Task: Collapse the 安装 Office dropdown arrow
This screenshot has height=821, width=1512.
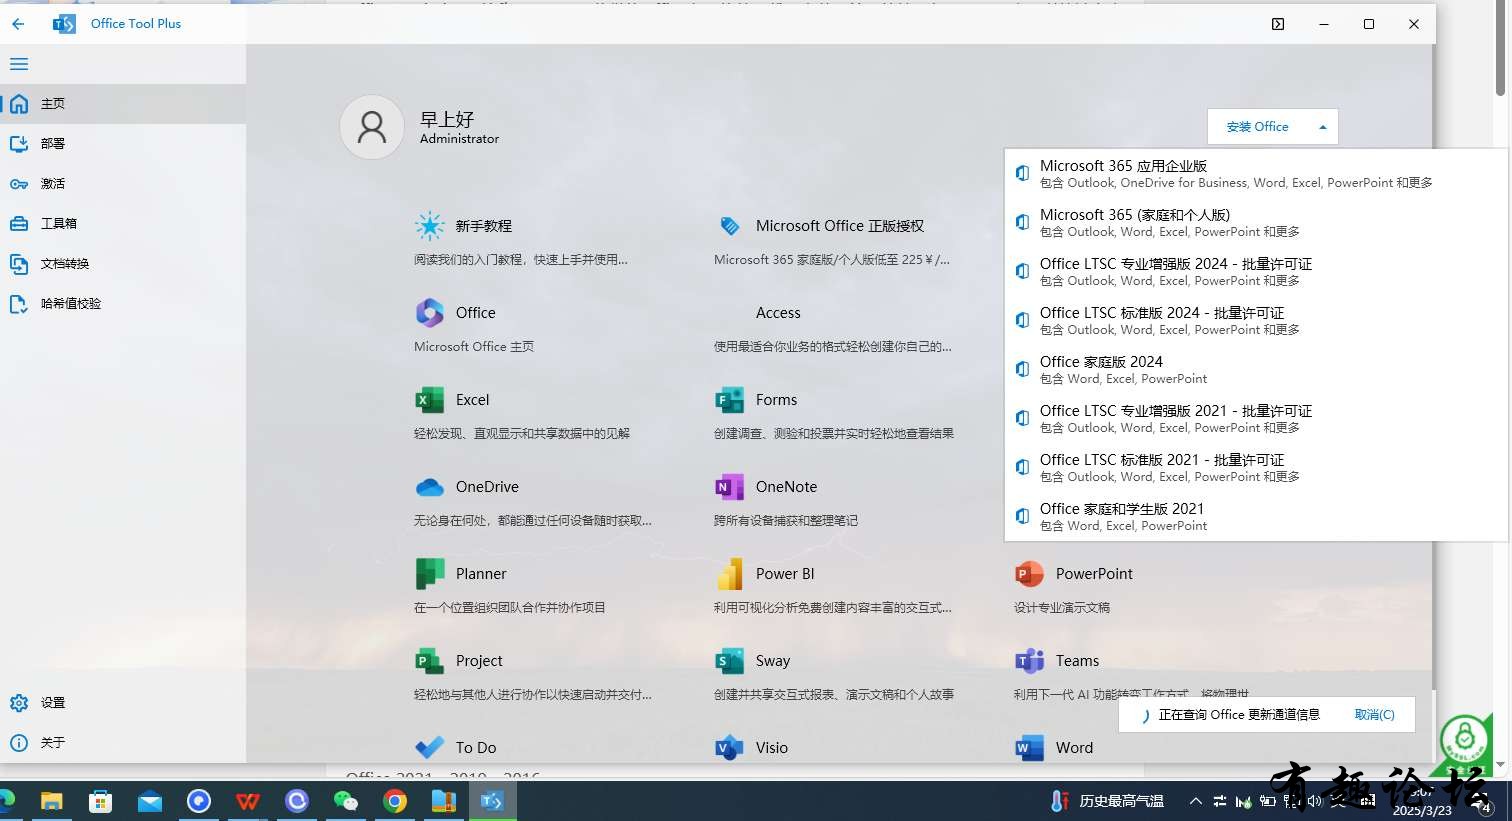Action: [x=1323, y=127]
